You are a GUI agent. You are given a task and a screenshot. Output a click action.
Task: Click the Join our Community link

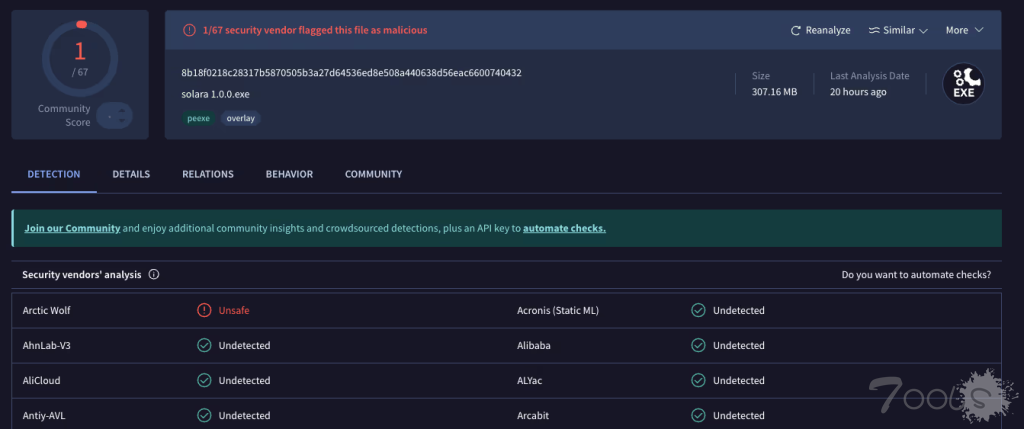pyautogui.click(x=72, y=228)
